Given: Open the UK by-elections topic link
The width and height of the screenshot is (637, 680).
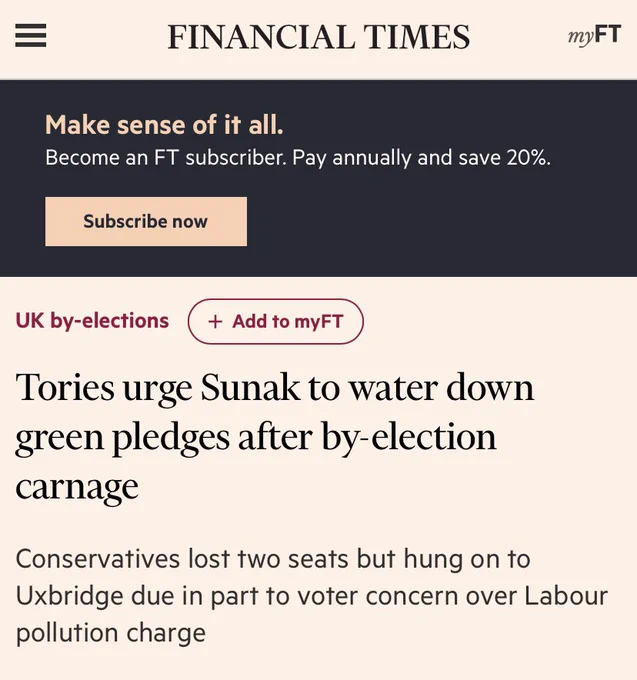Looking at the screenshot, I should (x=92, y=321).
